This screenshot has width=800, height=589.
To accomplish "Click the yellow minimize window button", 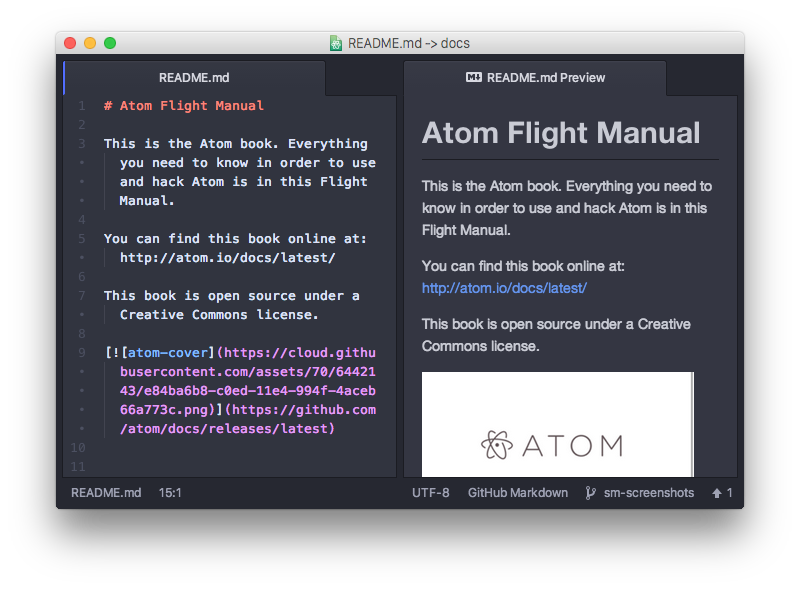I will [x=90, y=43].
